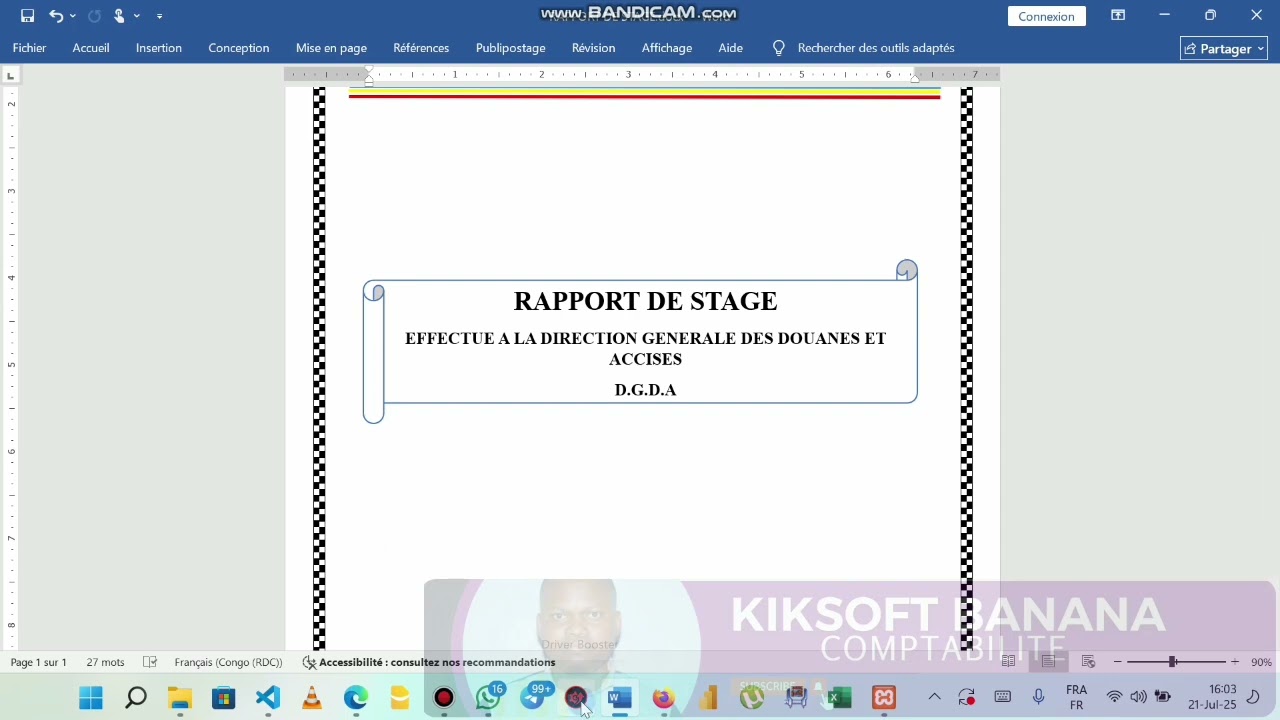Viewport: 1280px width, 720px height.
Task: Click the lightbulb search icon
Action: 779,48
